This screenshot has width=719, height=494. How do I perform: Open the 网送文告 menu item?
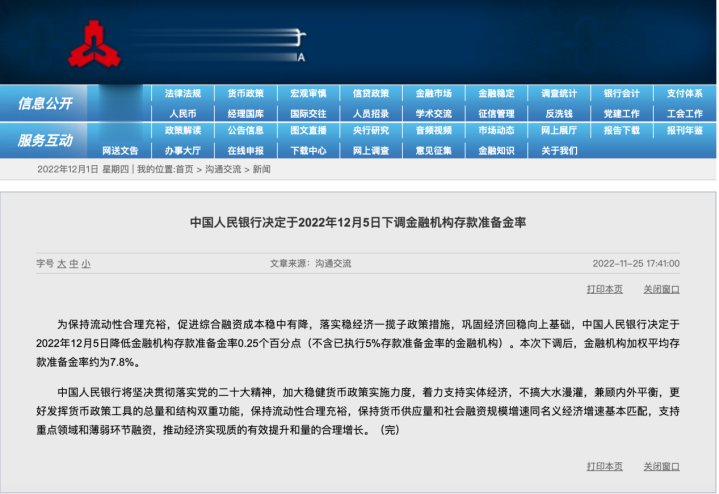[120, 150]
